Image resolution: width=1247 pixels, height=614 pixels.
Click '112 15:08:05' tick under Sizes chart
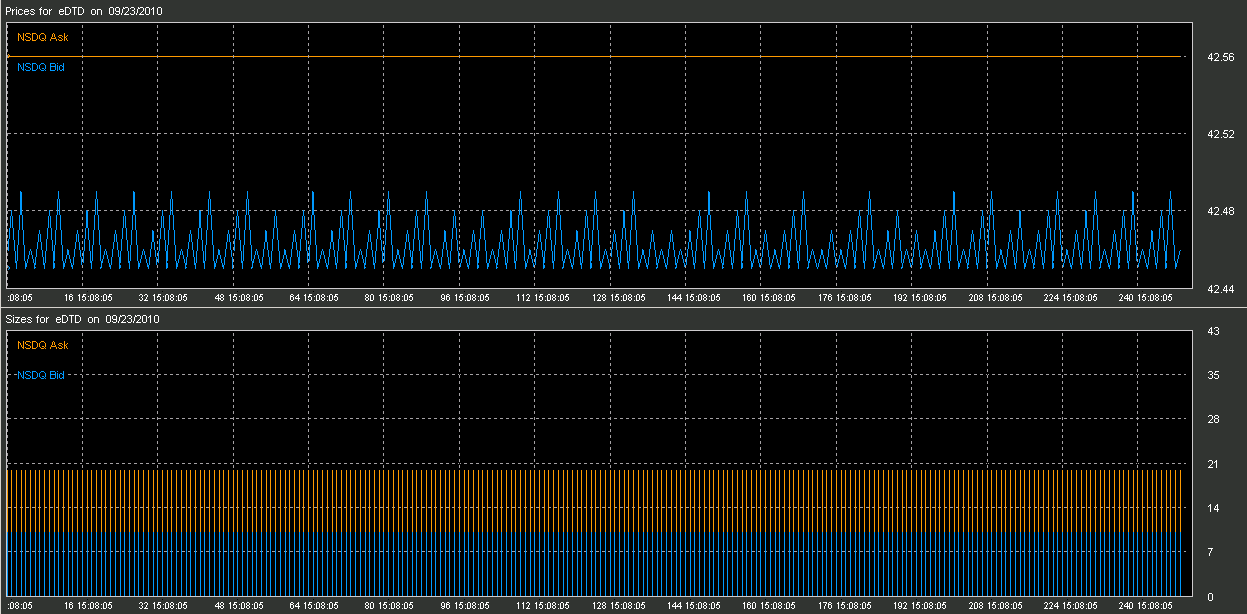543,606
